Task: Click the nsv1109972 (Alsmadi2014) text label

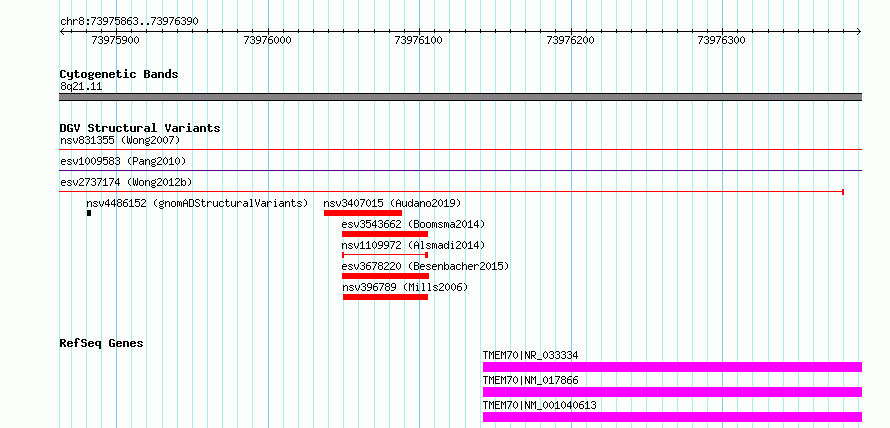Action: (x=413, y=245)
